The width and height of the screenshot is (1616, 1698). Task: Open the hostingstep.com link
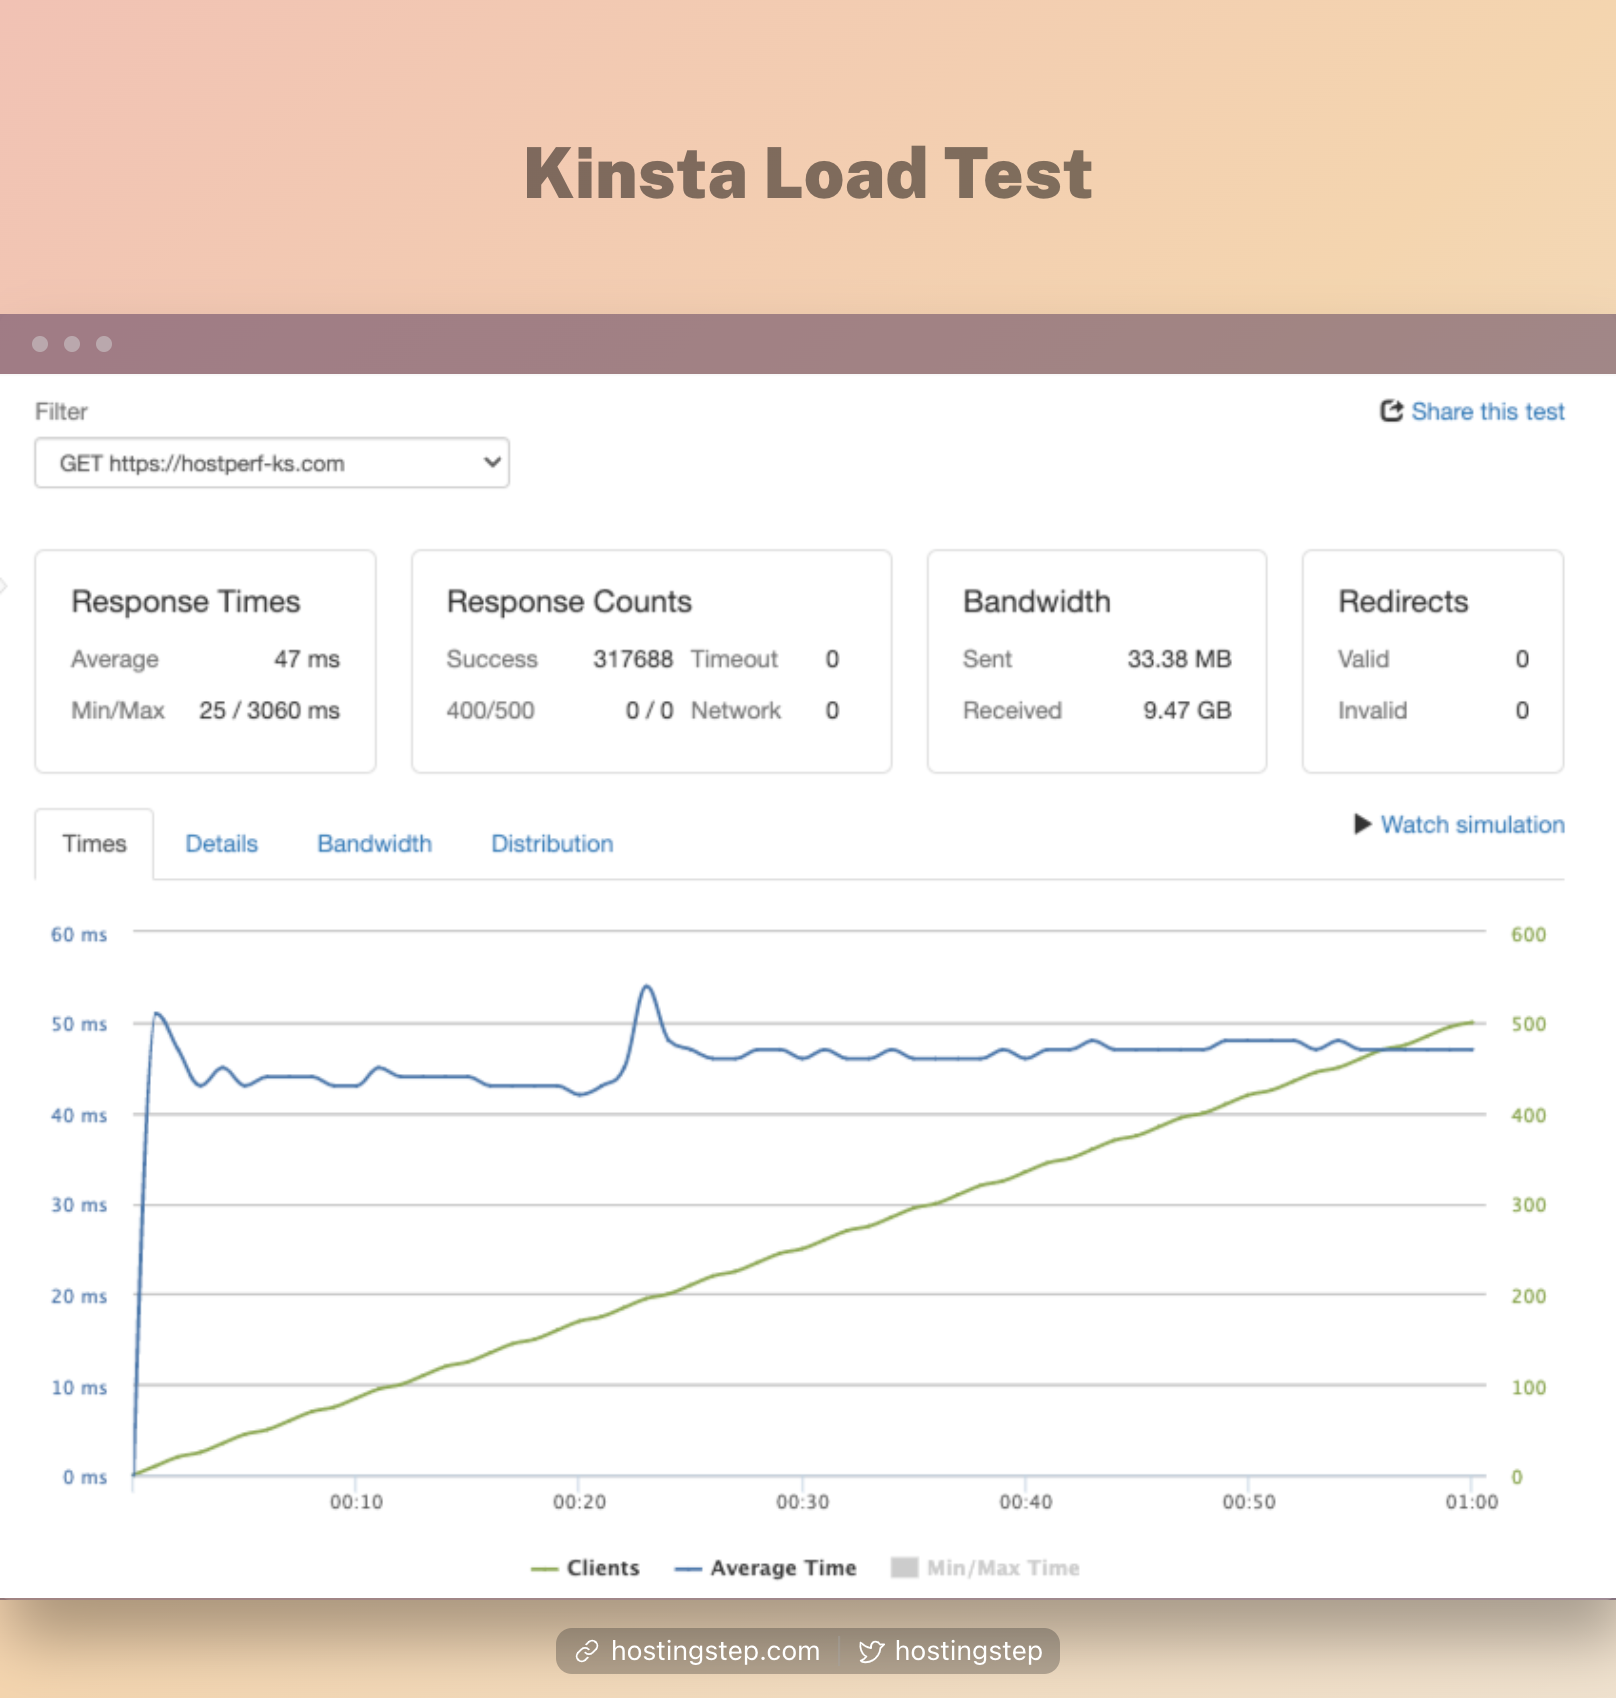tap(715, 1651)
